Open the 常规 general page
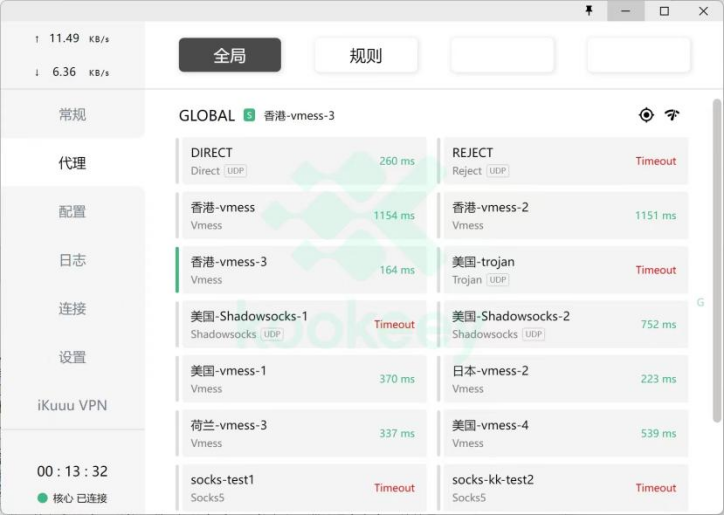 click(x=72, y=114)
